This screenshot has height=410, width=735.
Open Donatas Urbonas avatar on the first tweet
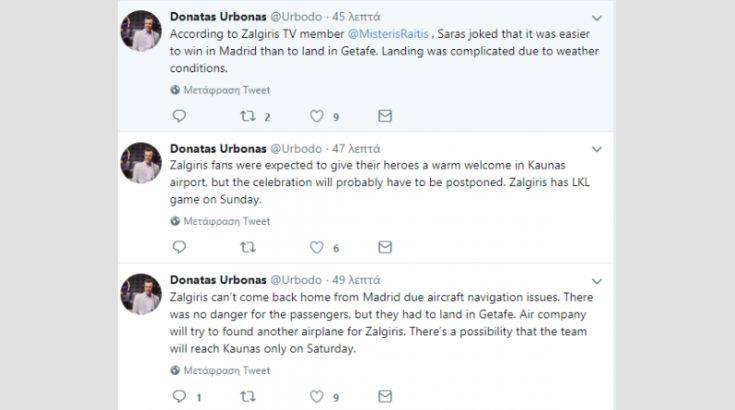pos(140,34)
